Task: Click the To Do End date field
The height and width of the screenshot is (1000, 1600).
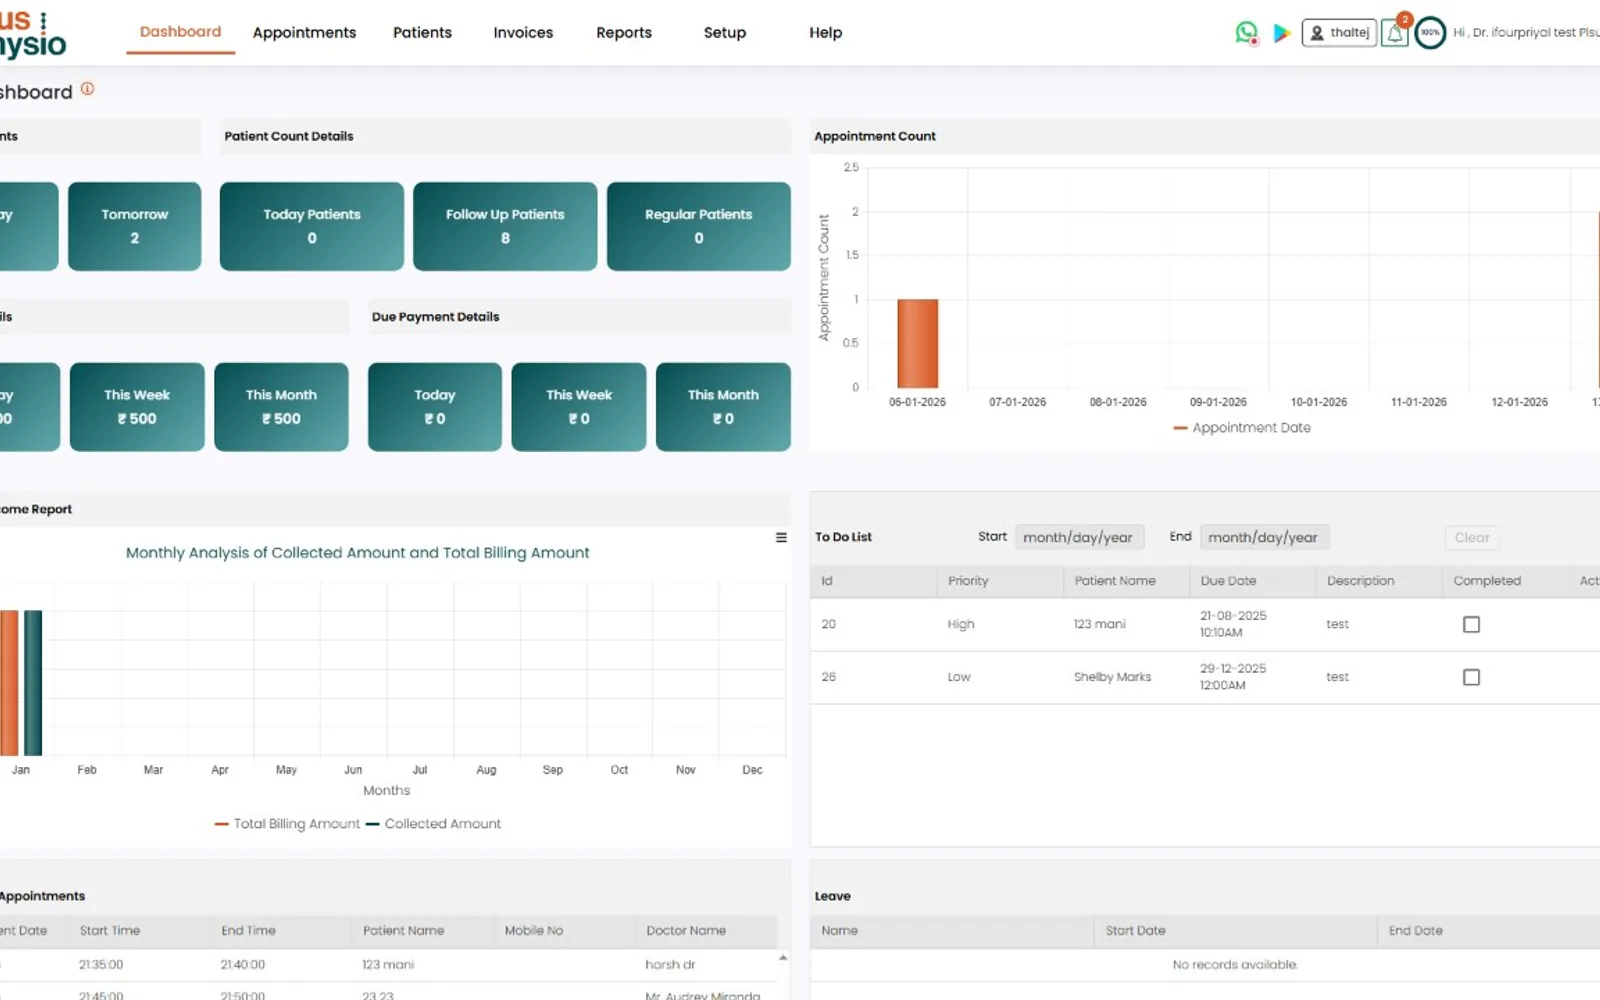Action: pyautogui.click(x=1264, y=538)
